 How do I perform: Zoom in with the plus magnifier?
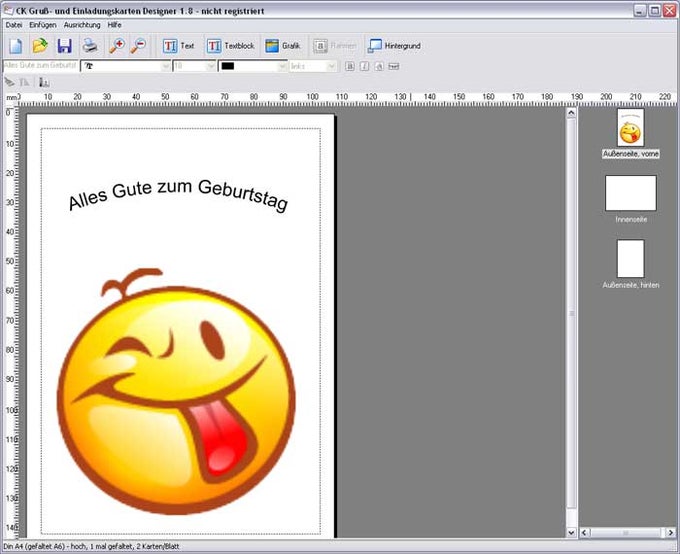coord(116,46)
